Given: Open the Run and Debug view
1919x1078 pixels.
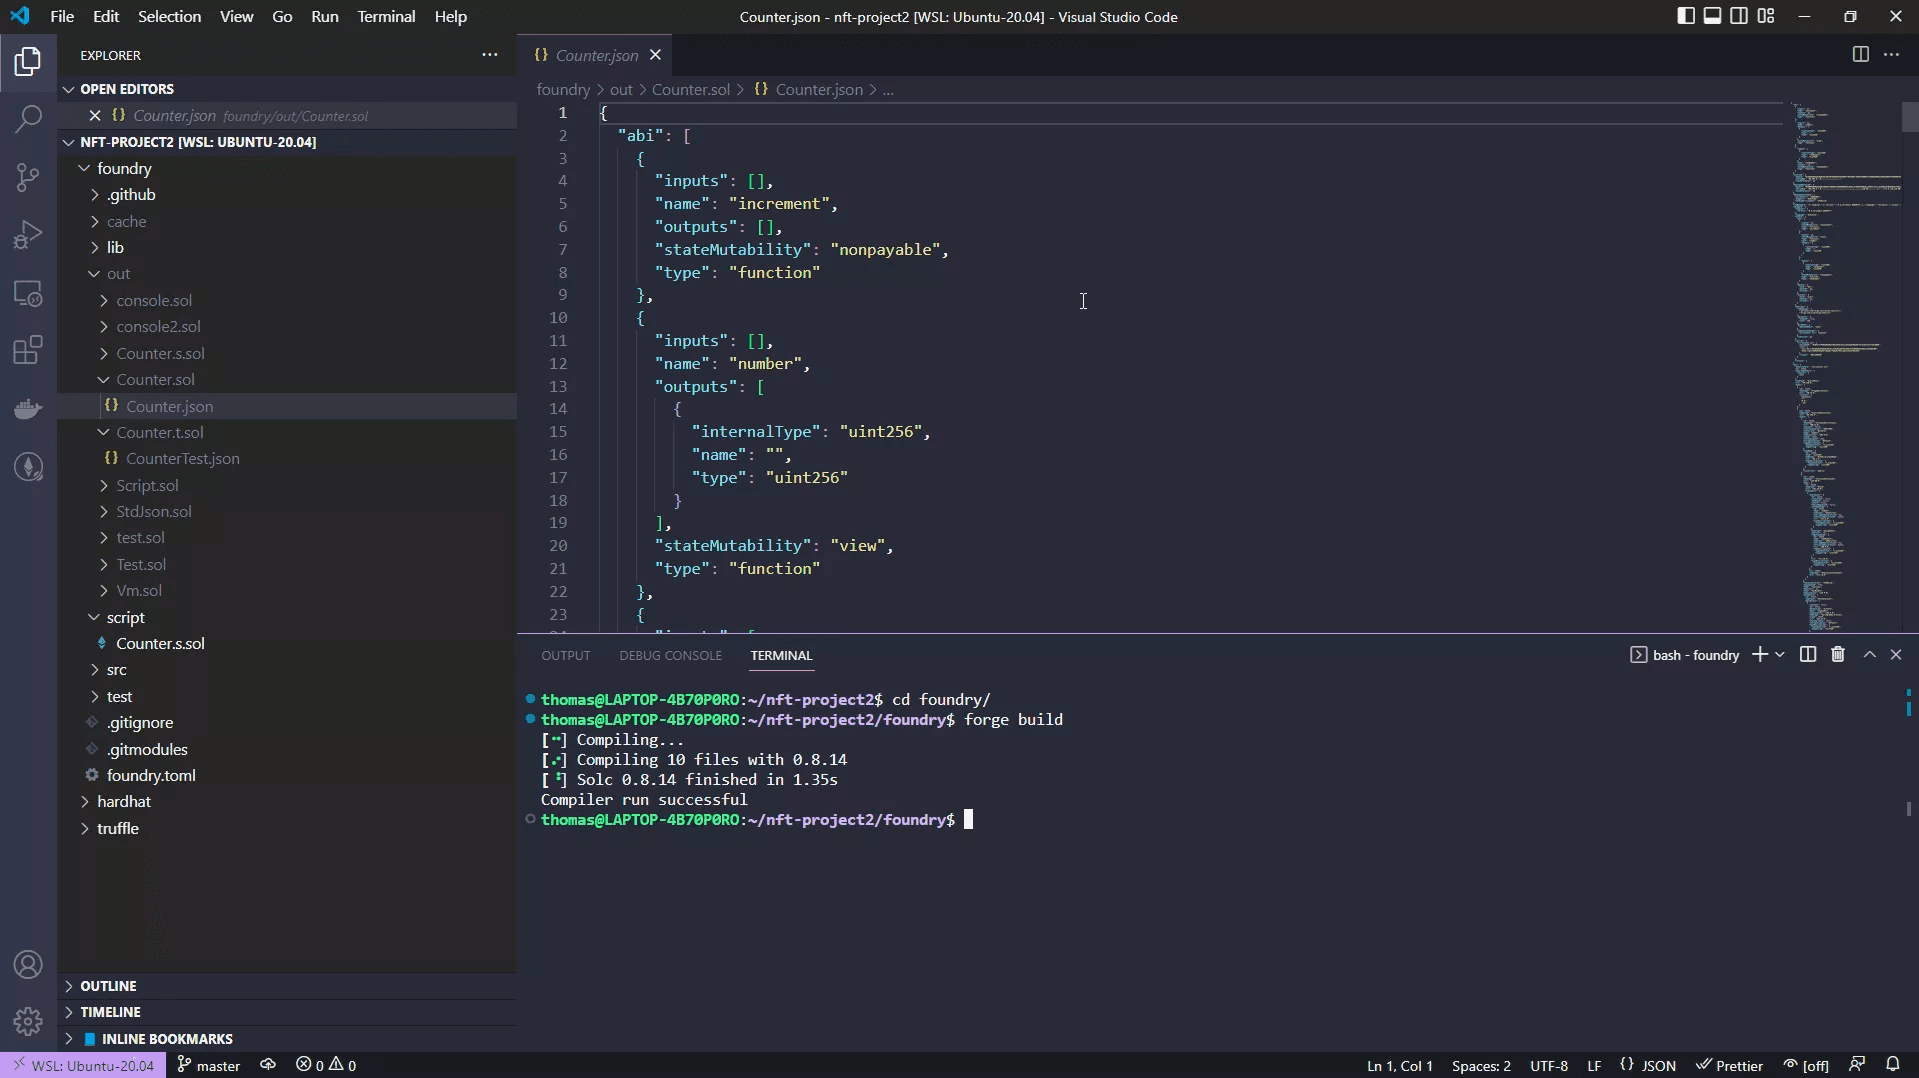Looking at the screenshot, I should [x=28, y=235].
